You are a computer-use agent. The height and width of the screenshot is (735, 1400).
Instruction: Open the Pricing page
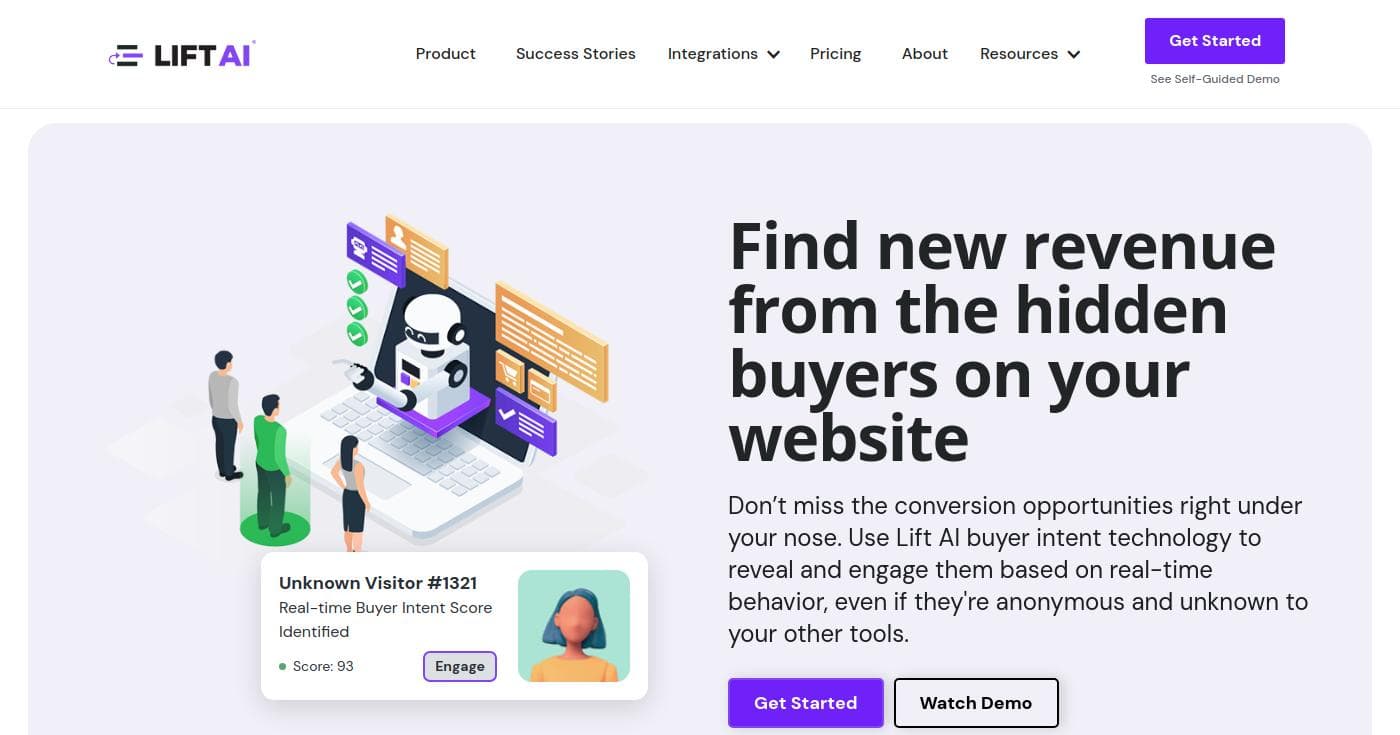835,54
